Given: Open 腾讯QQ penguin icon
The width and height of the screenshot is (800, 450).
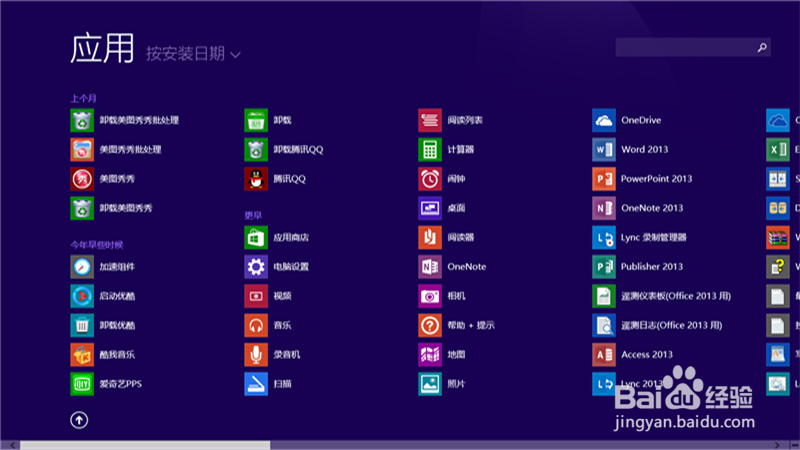Looking at the screenshot, I should coord(256,179).
